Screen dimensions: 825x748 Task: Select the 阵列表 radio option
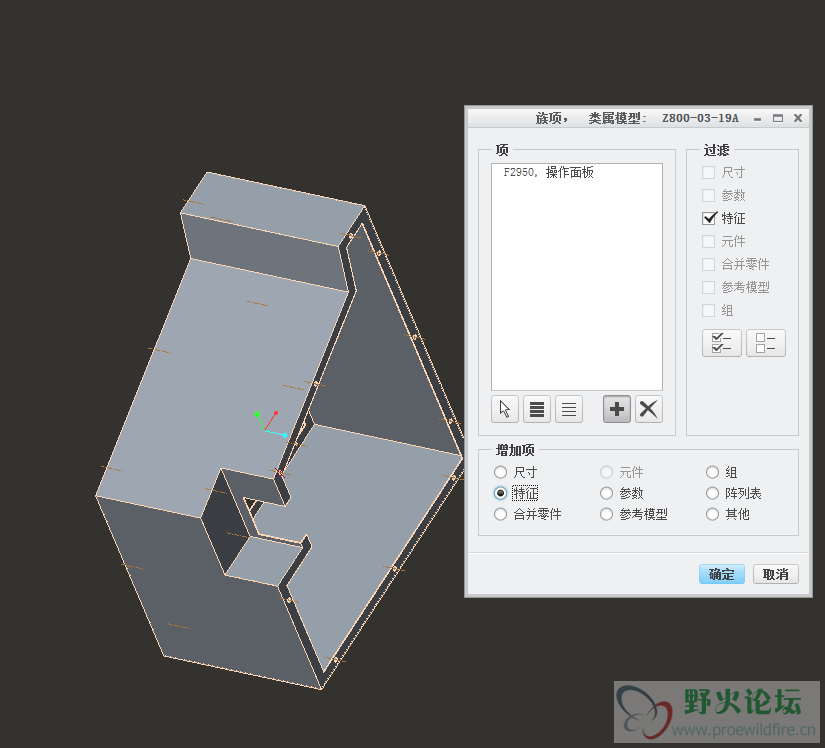(712, 493)
